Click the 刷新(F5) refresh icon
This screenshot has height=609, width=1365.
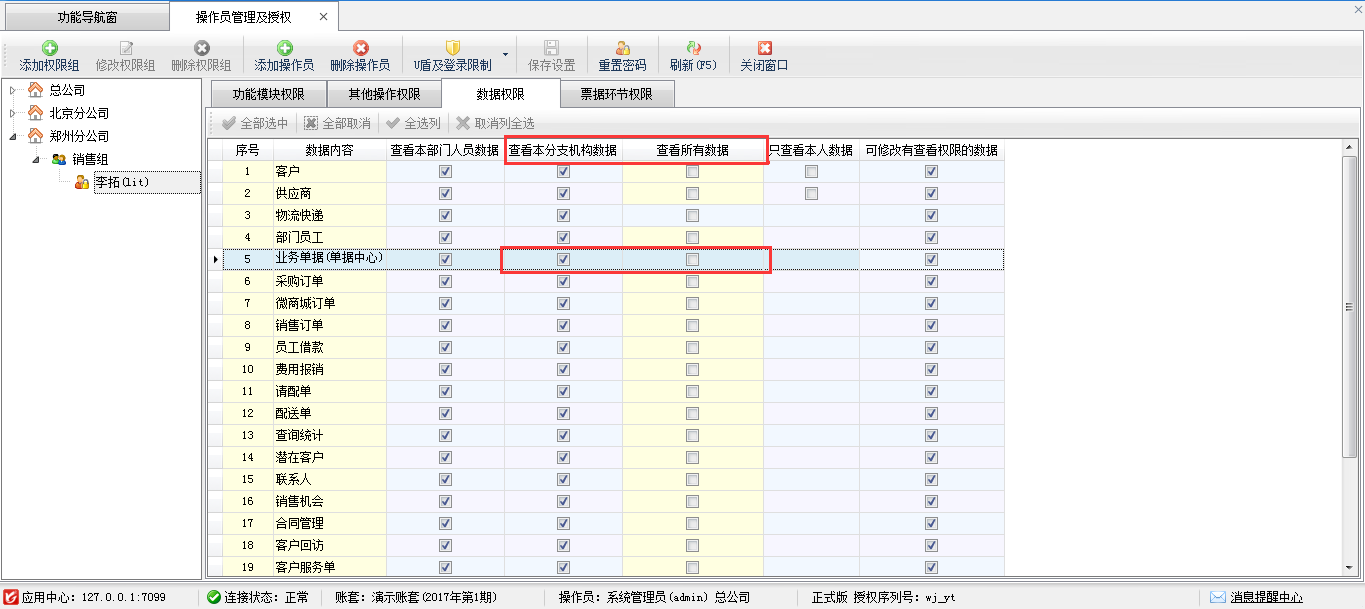coord(693,48)
